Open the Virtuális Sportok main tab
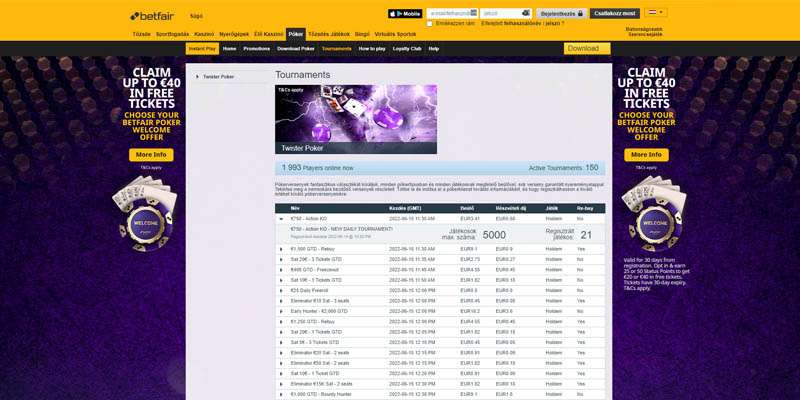 [x=395, y=34]
